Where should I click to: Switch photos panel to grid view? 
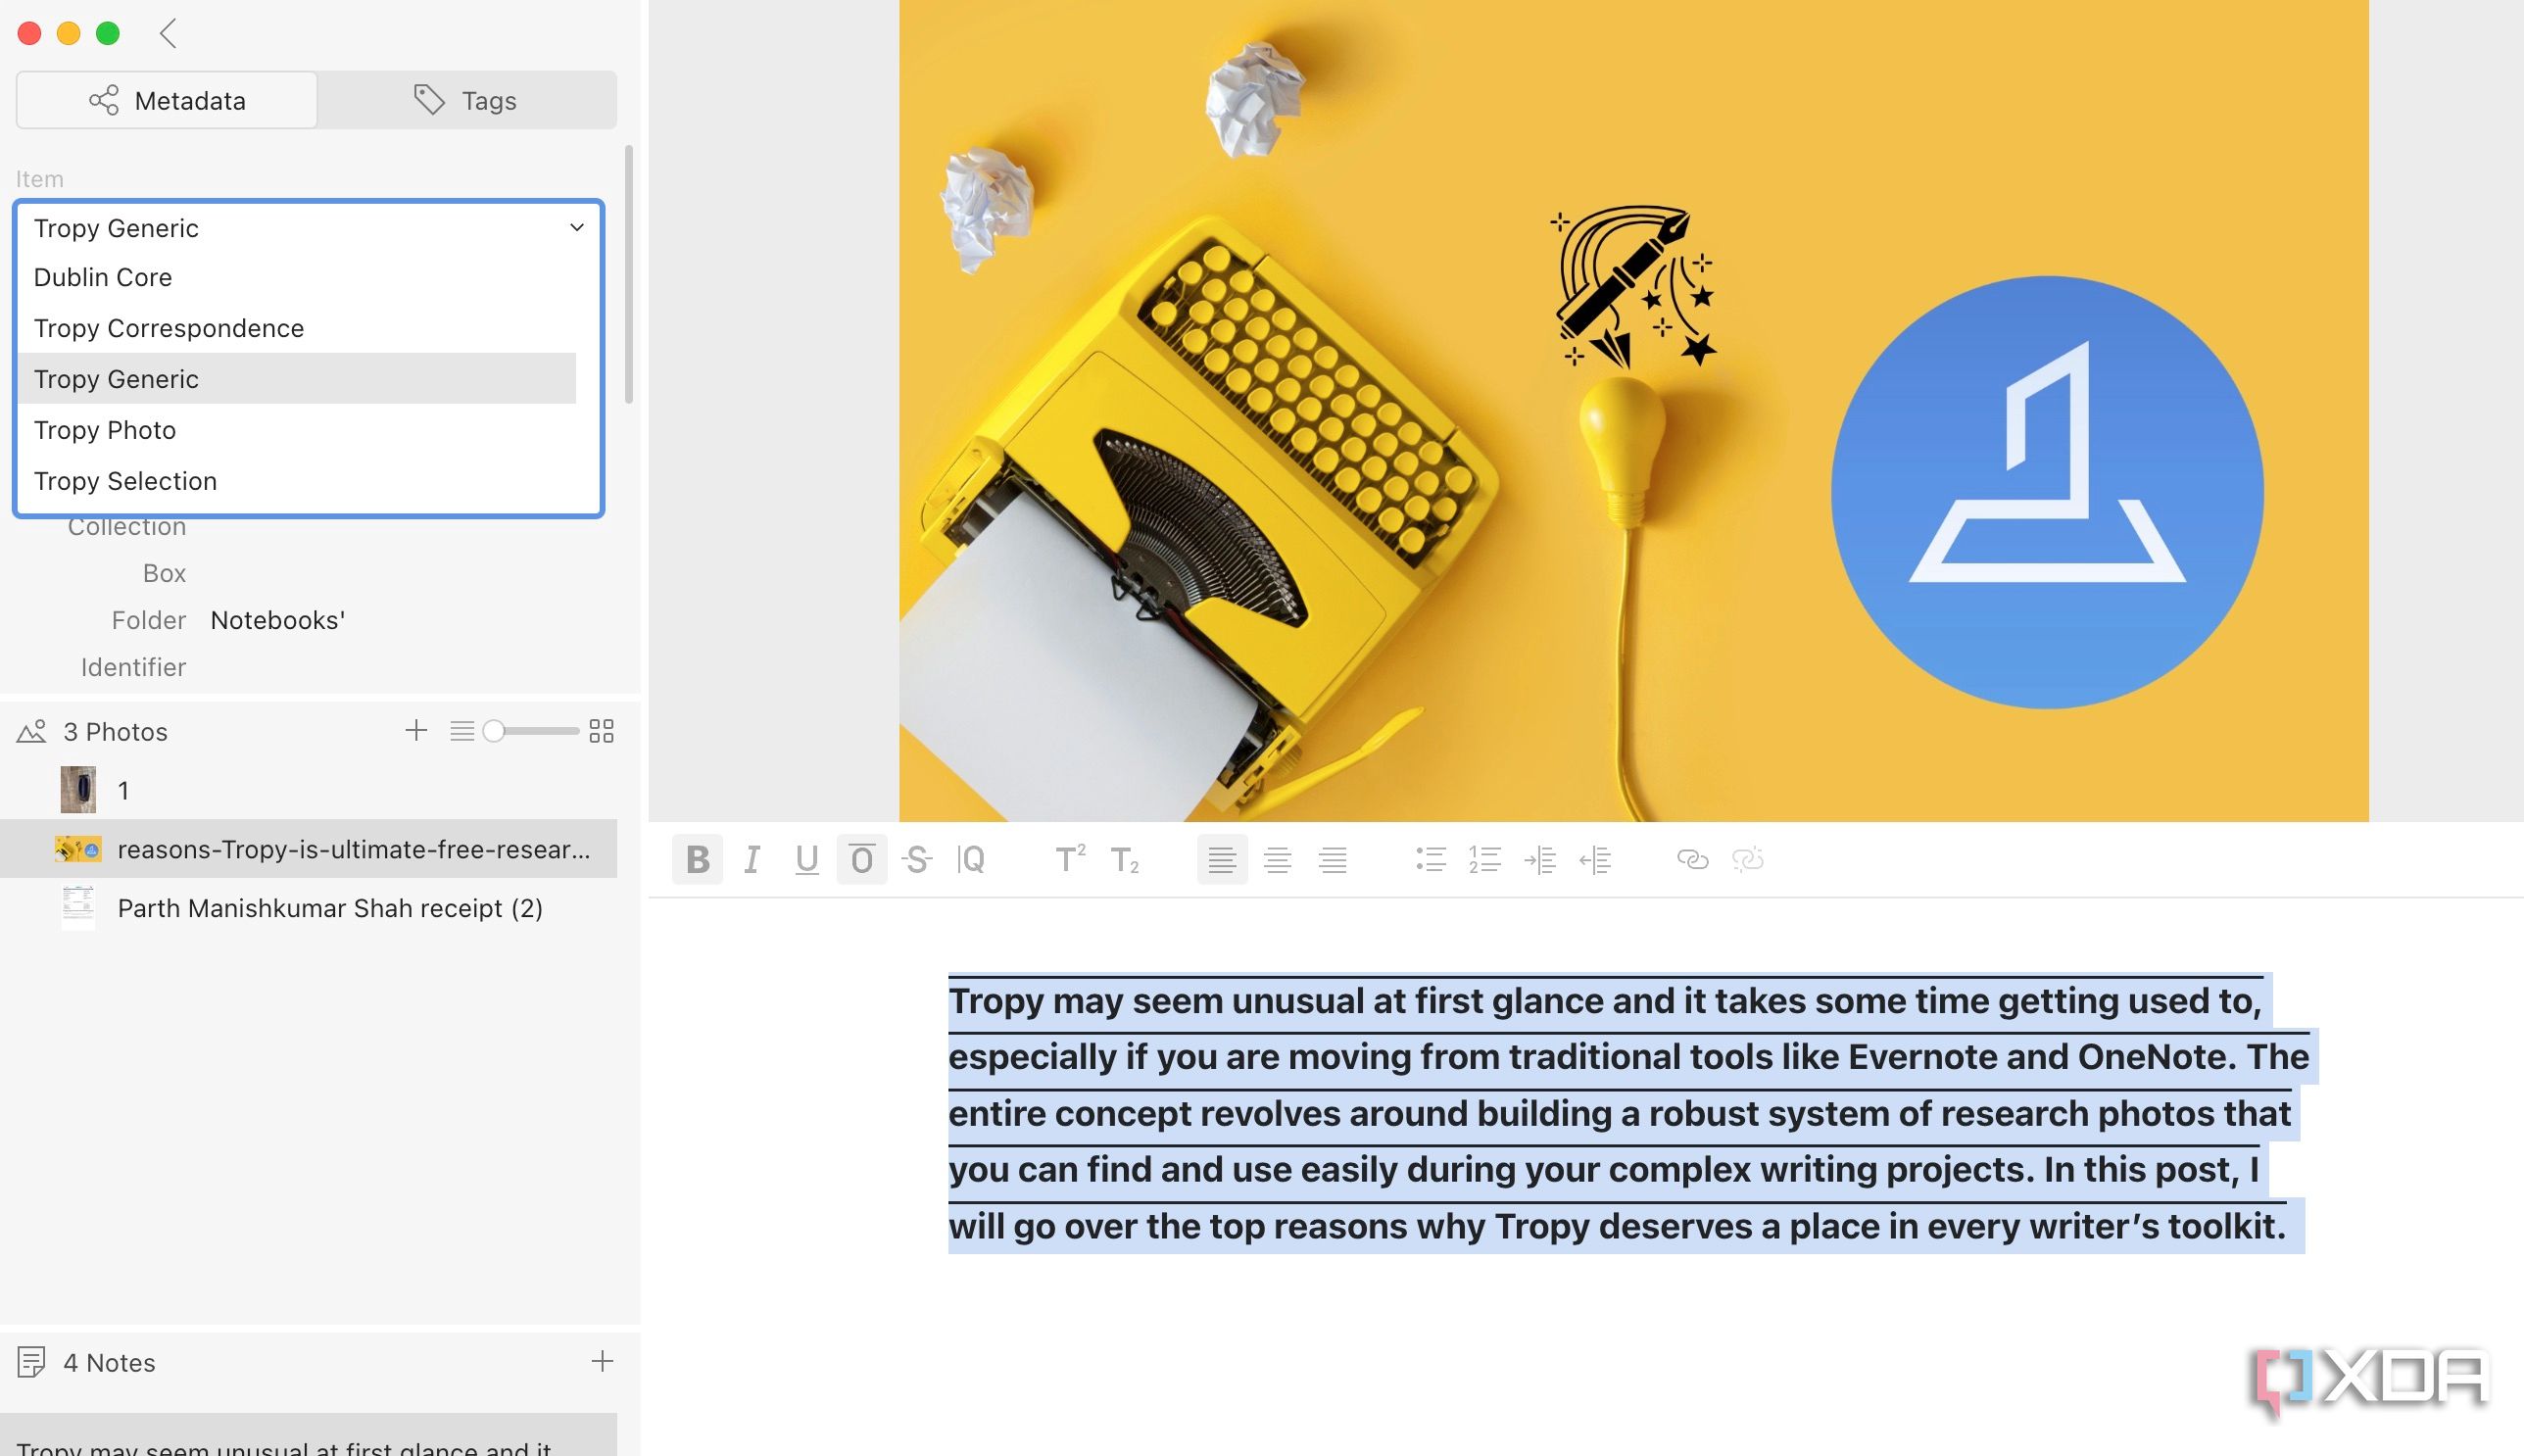(601, 731)
